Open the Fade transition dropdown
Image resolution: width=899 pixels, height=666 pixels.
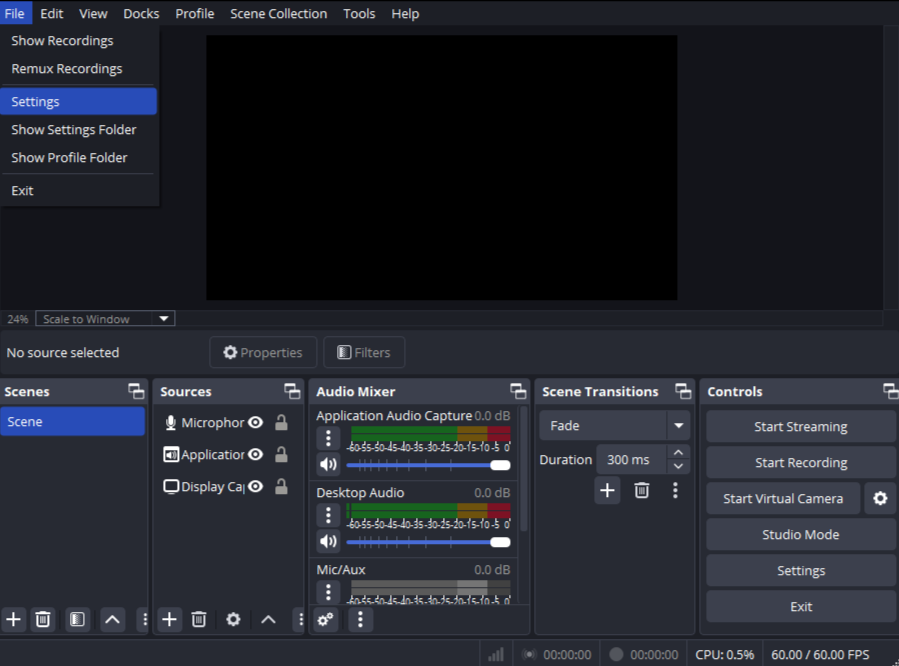pos(679,426)
